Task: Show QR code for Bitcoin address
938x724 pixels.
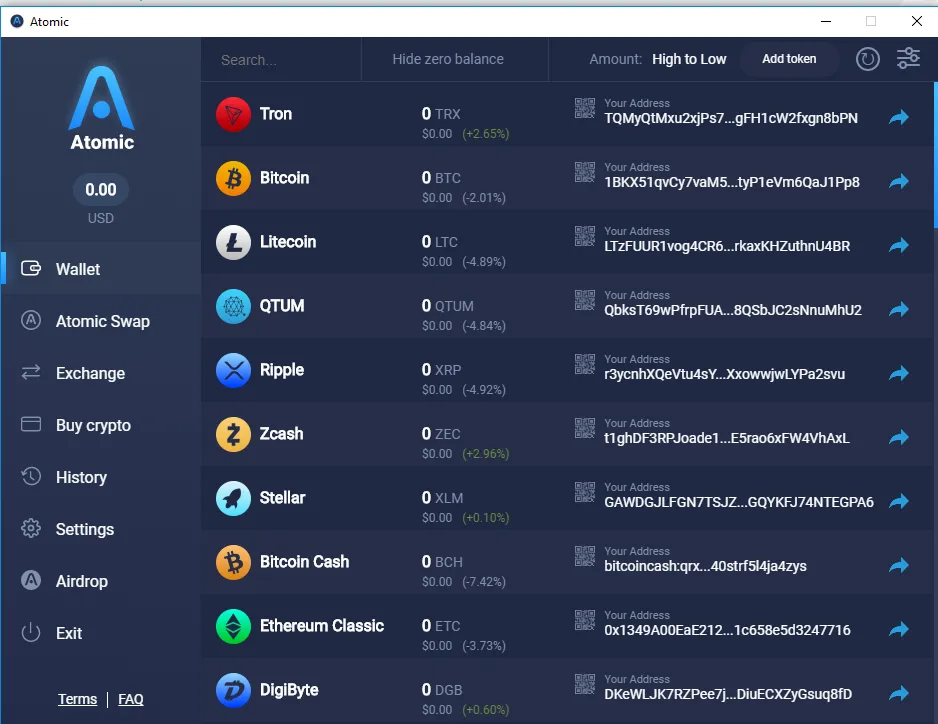Action: click(x=585, y=172)
